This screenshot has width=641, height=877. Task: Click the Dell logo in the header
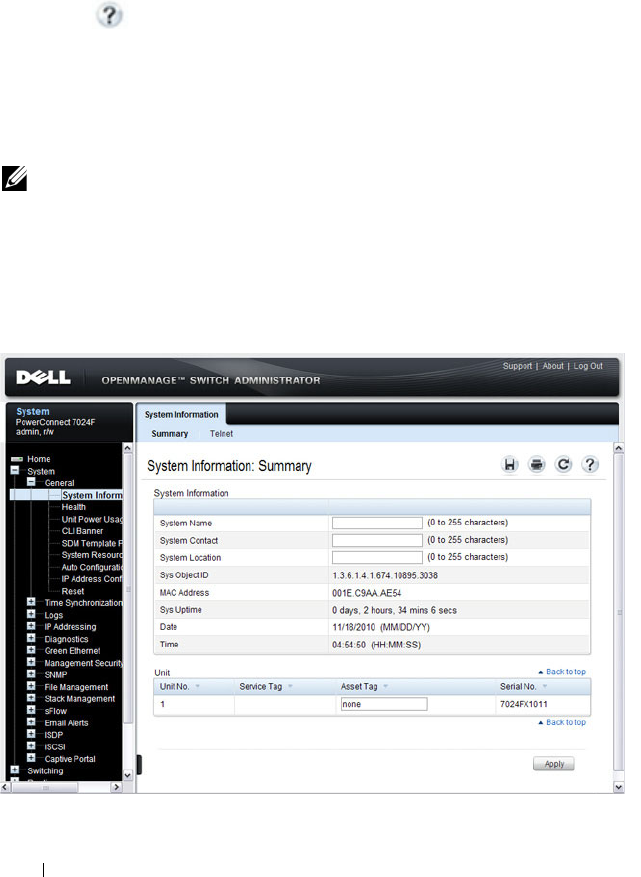(x=44, y=378)
